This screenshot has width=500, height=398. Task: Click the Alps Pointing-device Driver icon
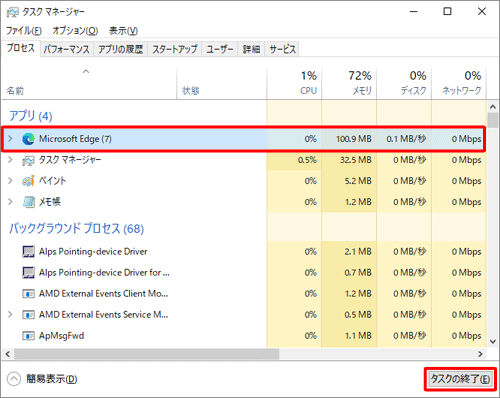[x=28, y=252]
